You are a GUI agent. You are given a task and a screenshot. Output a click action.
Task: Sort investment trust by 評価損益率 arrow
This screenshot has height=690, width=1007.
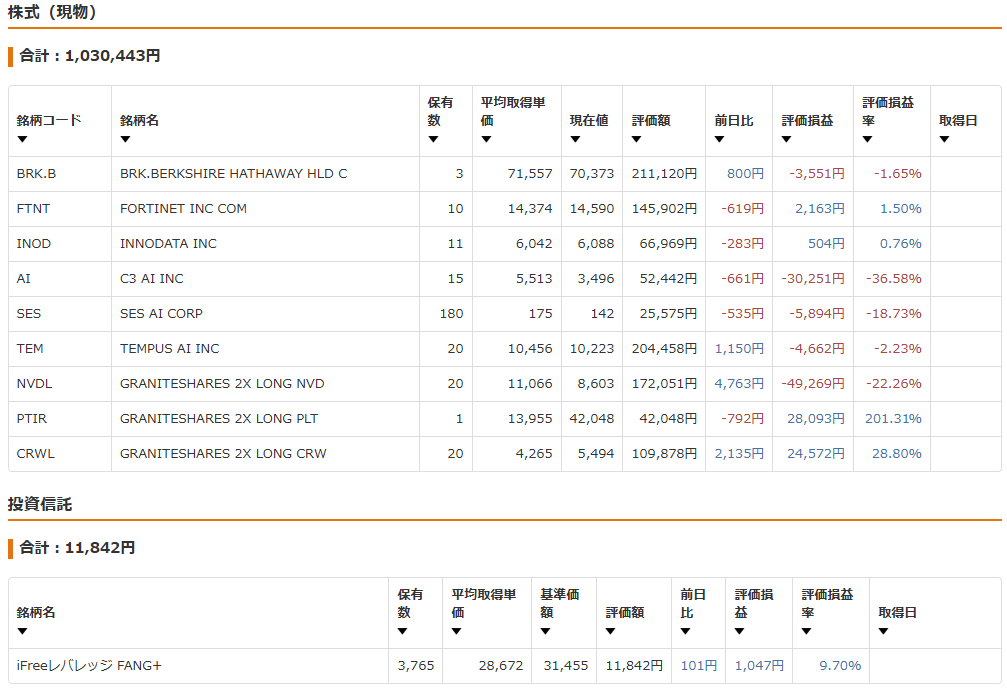click(806, 632)
